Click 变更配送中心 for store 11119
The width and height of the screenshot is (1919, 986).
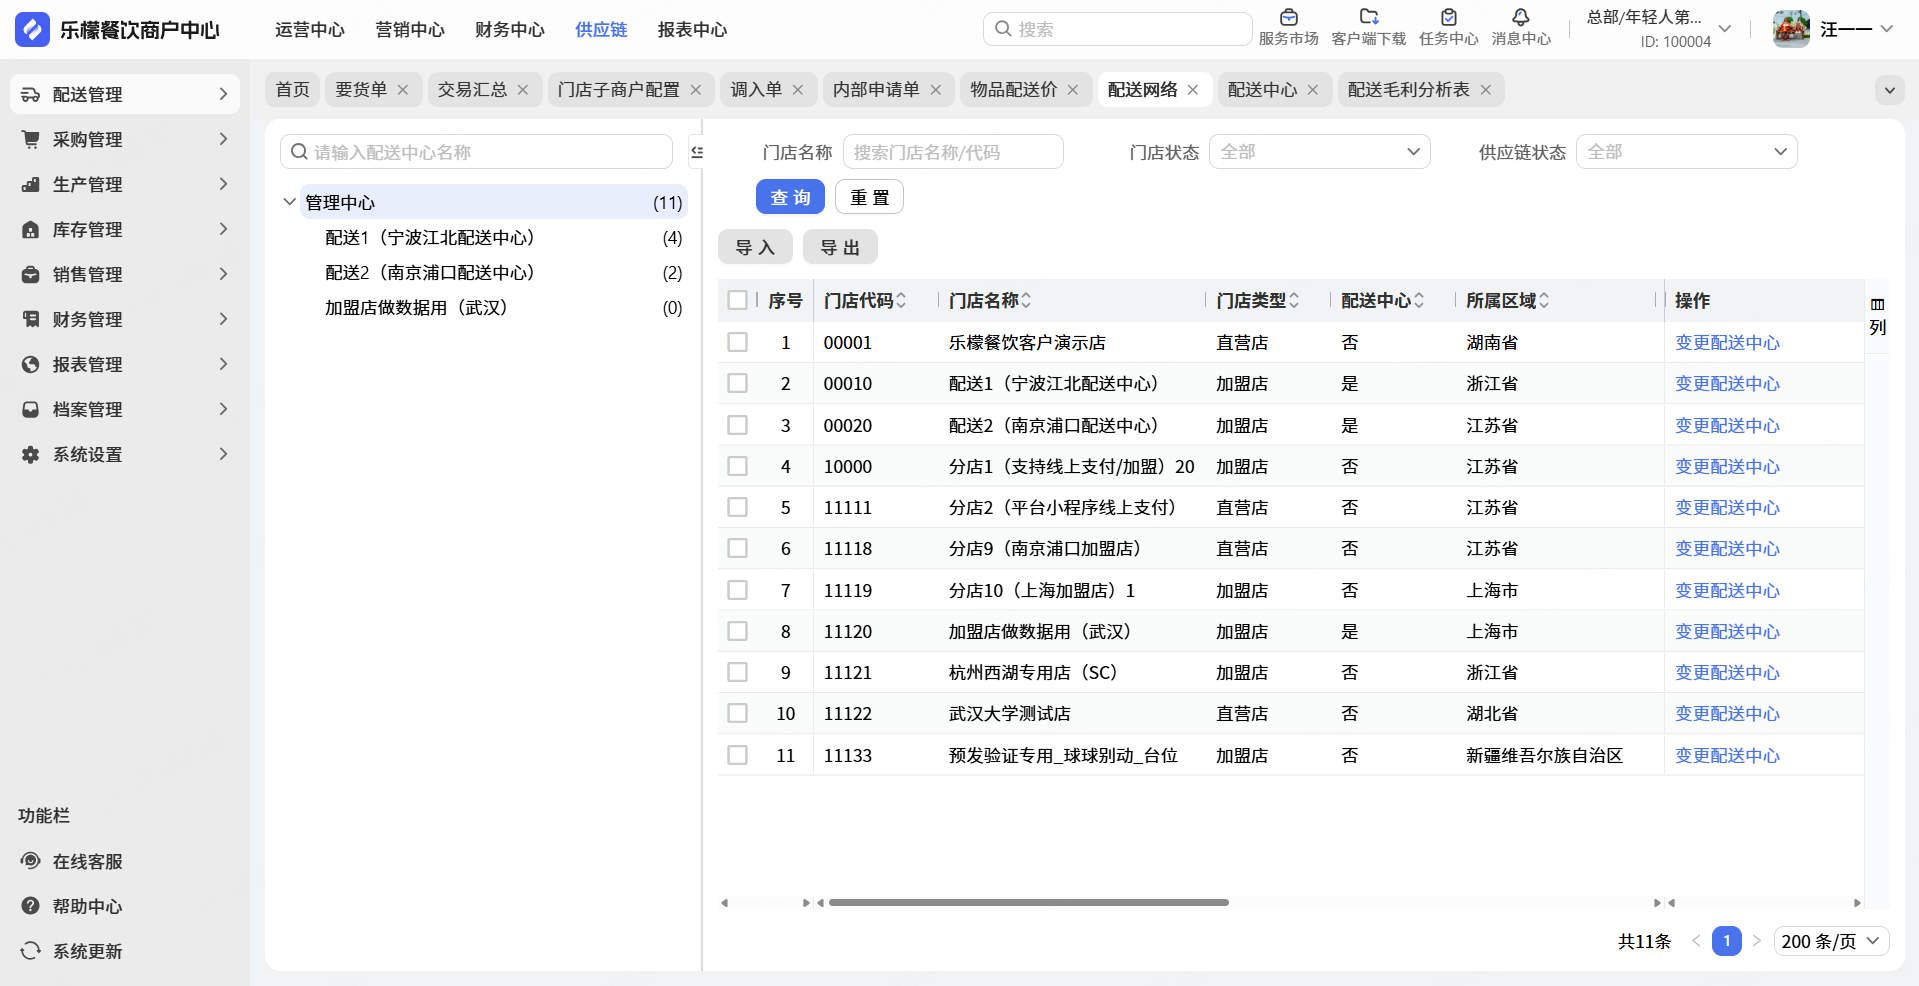1727,590
